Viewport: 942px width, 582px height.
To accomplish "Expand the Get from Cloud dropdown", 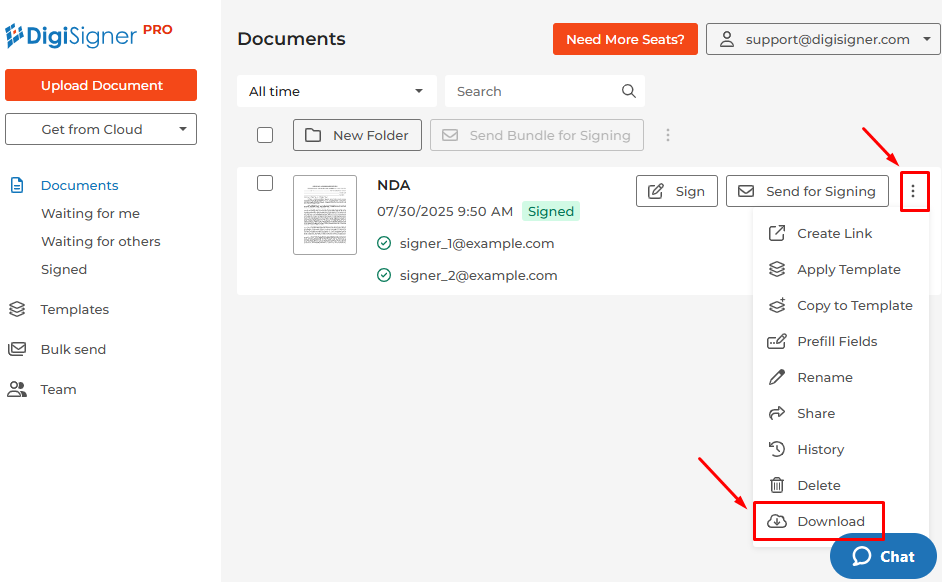I will click(101, 129).
